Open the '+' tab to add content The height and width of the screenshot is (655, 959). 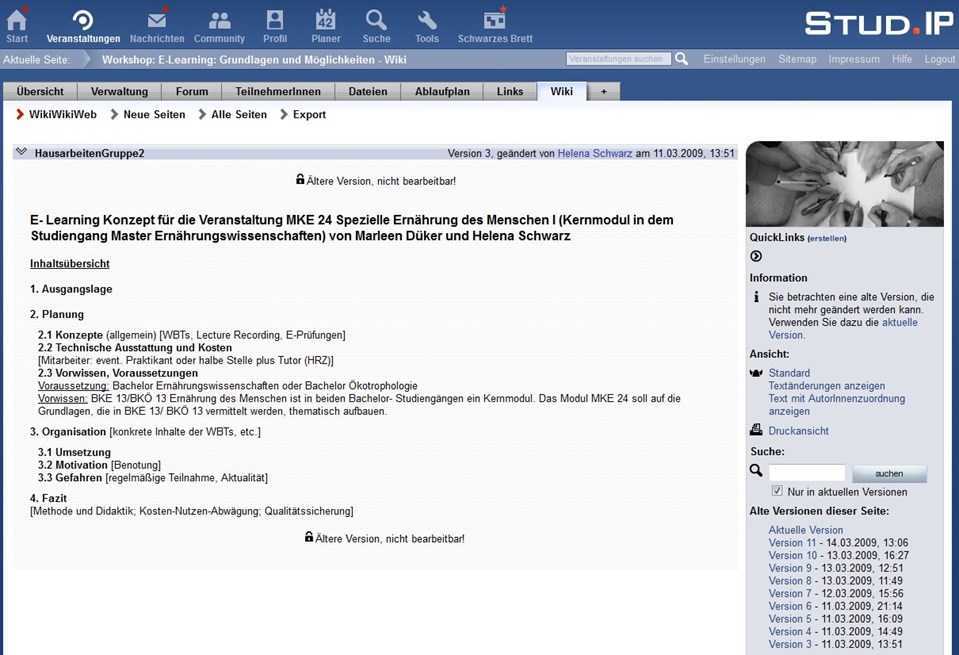click(x=603, y=92)
